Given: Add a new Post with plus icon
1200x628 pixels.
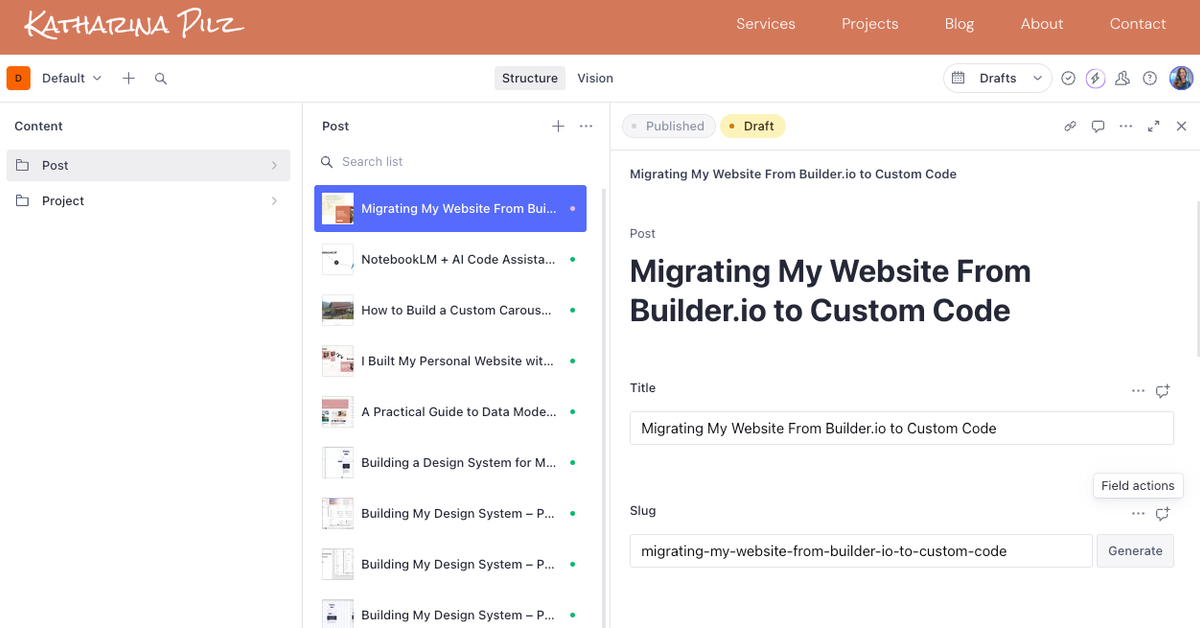Looking at the screenshot, I should coord(558,126).
